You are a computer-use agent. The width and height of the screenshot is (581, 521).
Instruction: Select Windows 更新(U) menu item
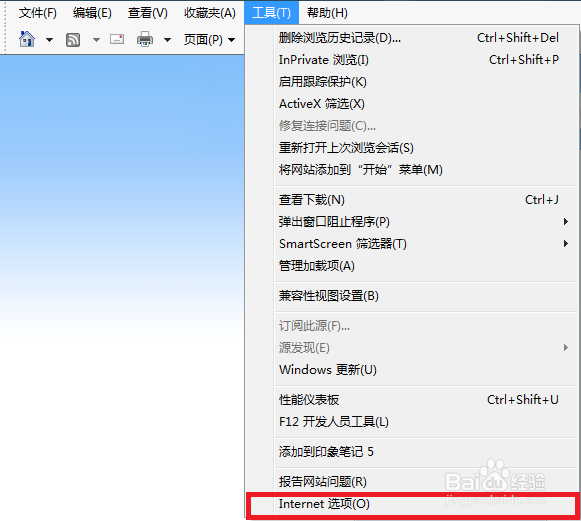pyautogui.click(x=412, y=370)
